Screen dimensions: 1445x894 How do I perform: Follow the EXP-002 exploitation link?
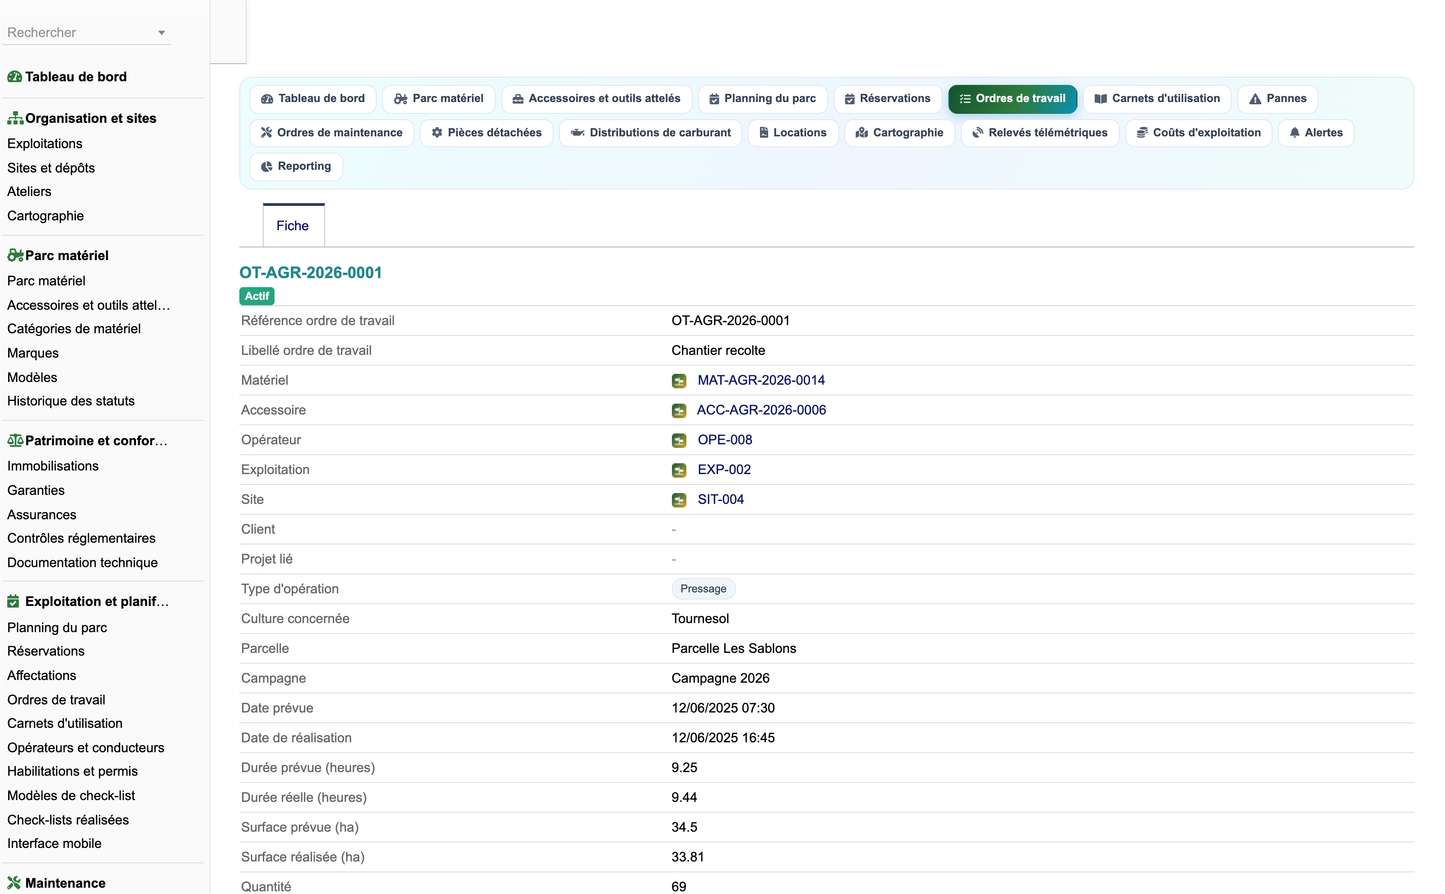coord(724,470)
